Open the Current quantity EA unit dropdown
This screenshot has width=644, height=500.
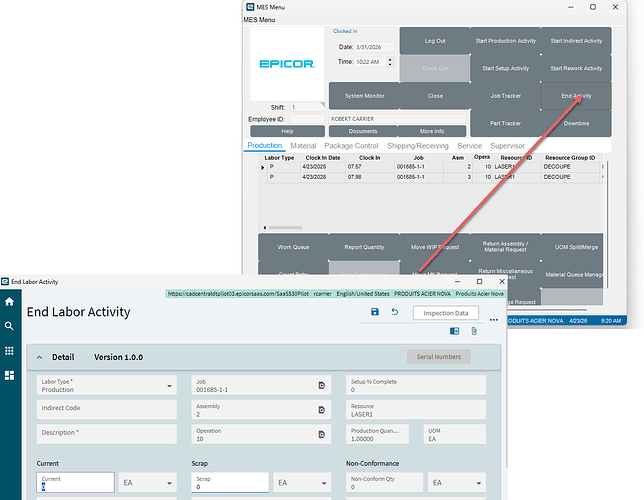(148, 483)
